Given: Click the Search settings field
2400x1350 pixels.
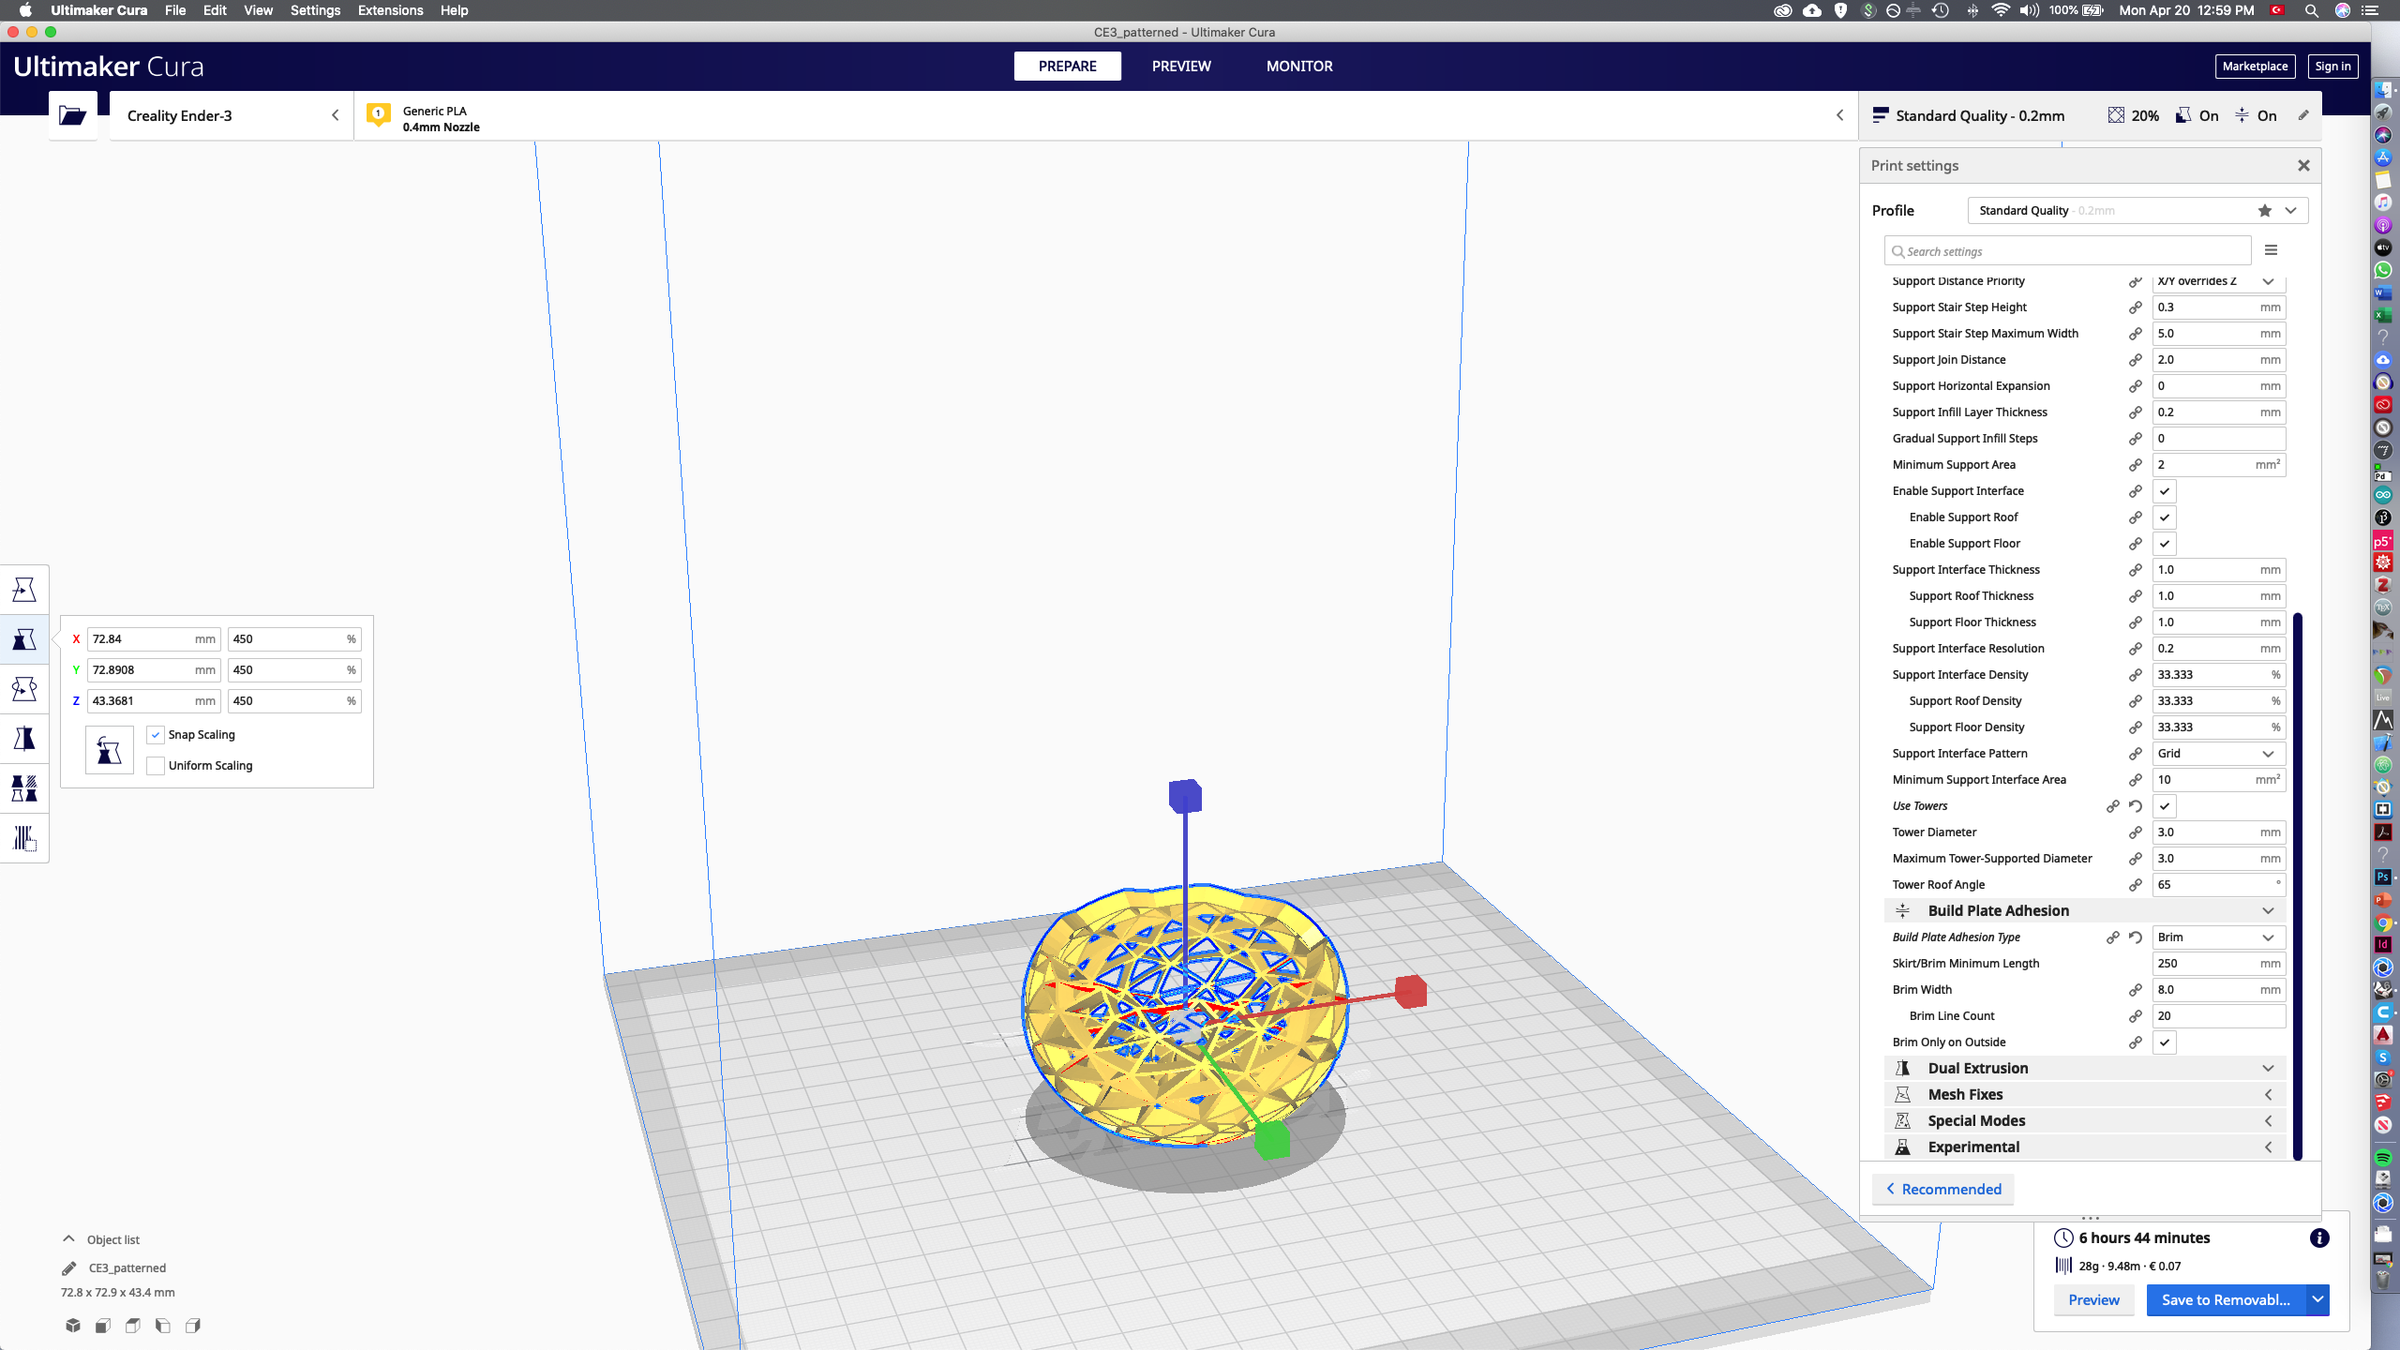Looking at the screenshot, I should pyautogui.click(x=2066, y=250).
